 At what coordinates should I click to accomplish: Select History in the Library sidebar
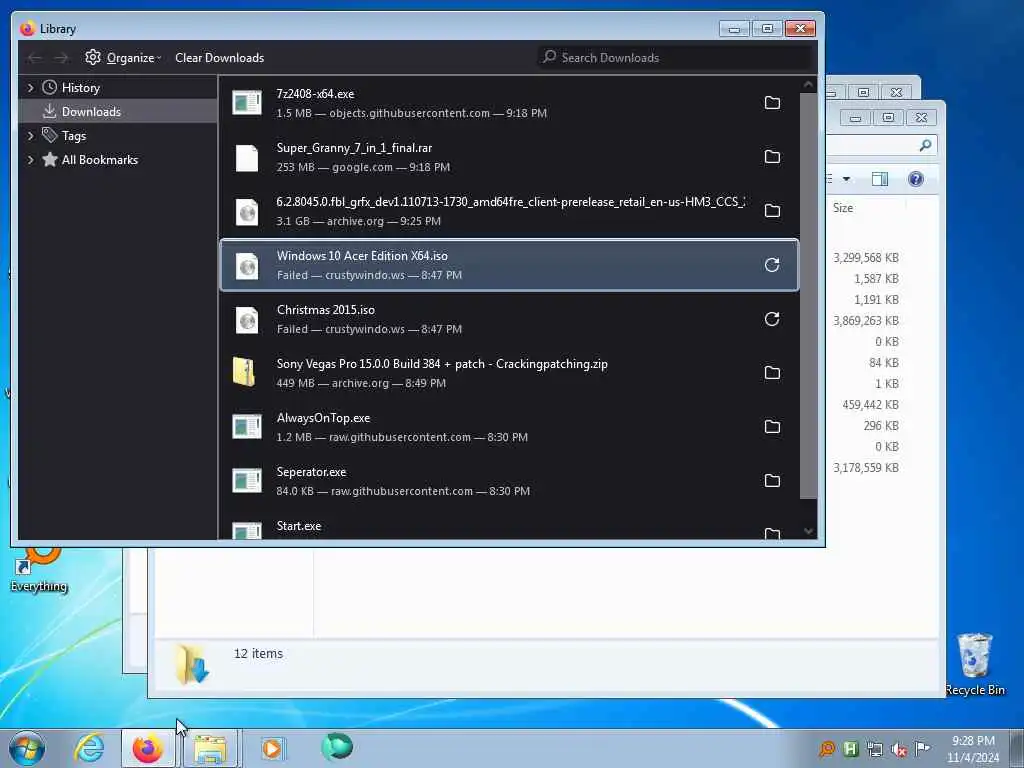(x=118, y=88)
